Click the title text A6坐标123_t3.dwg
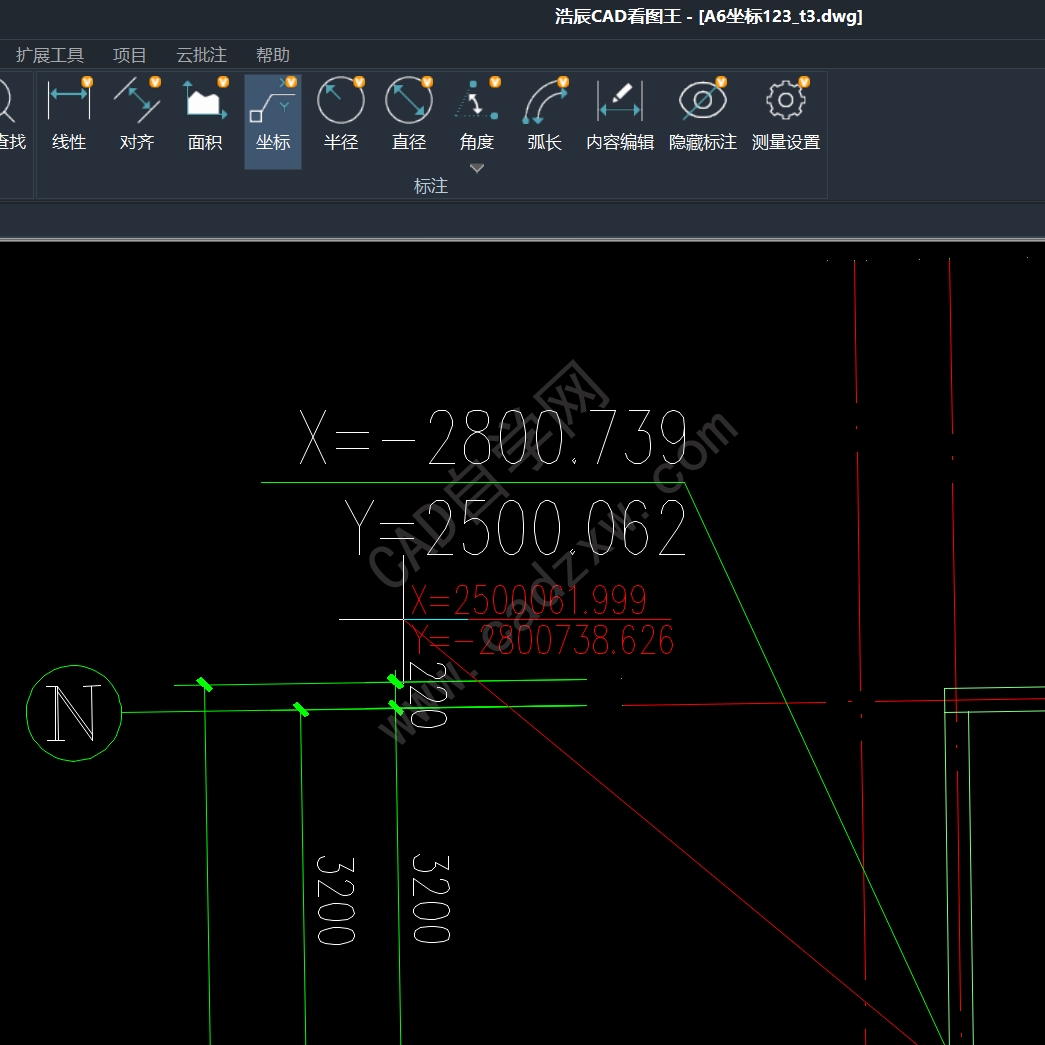This screenshot has height=1045, width=1045. [780, 16]
